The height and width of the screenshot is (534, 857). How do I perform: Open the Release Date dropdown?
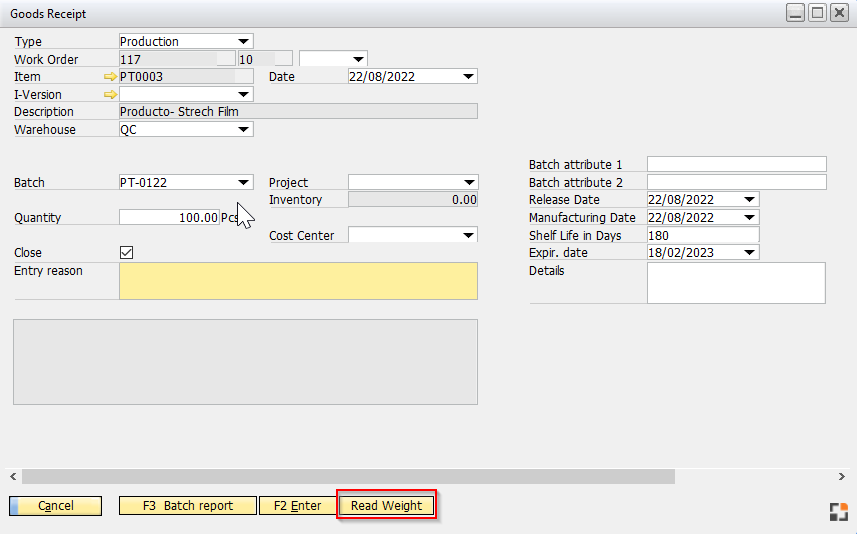point(750,200)
